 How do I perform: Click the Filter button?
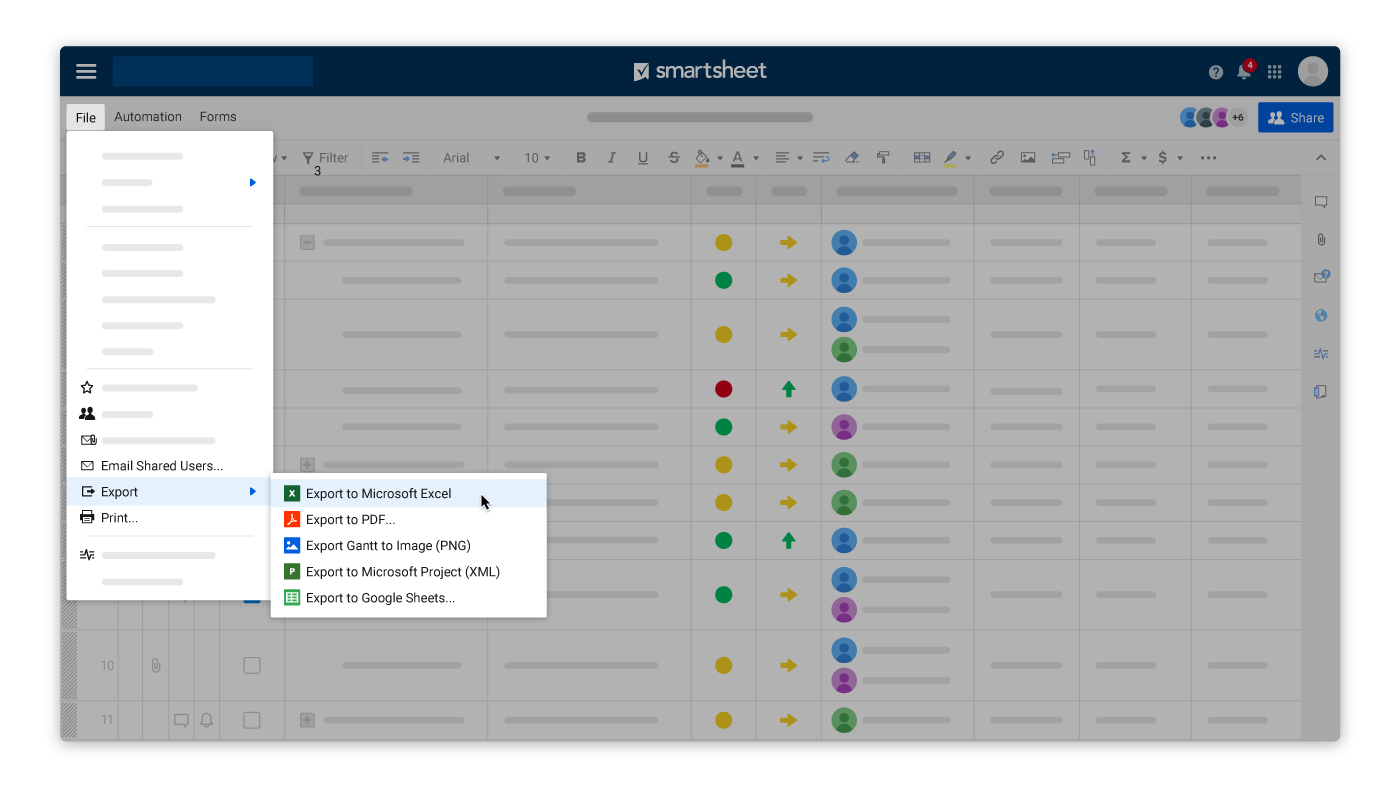click(326, 158)
